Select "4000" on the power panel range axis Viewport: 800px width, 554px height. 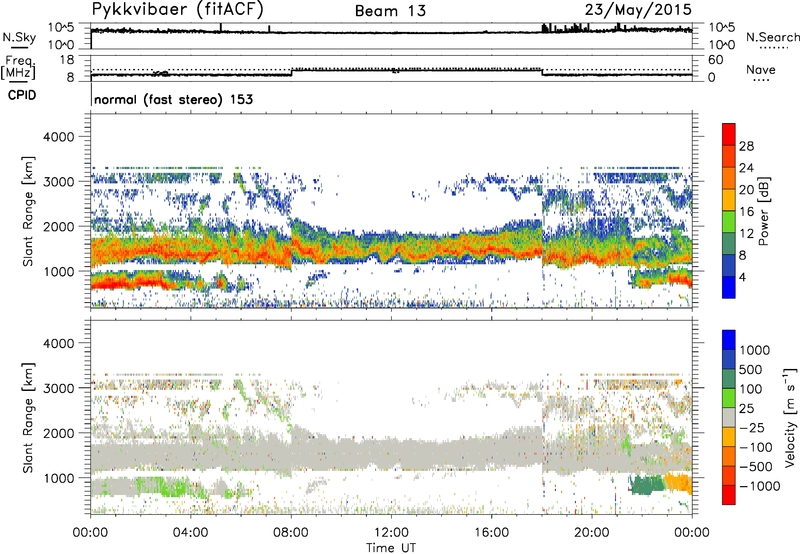(x=58, y=137)
